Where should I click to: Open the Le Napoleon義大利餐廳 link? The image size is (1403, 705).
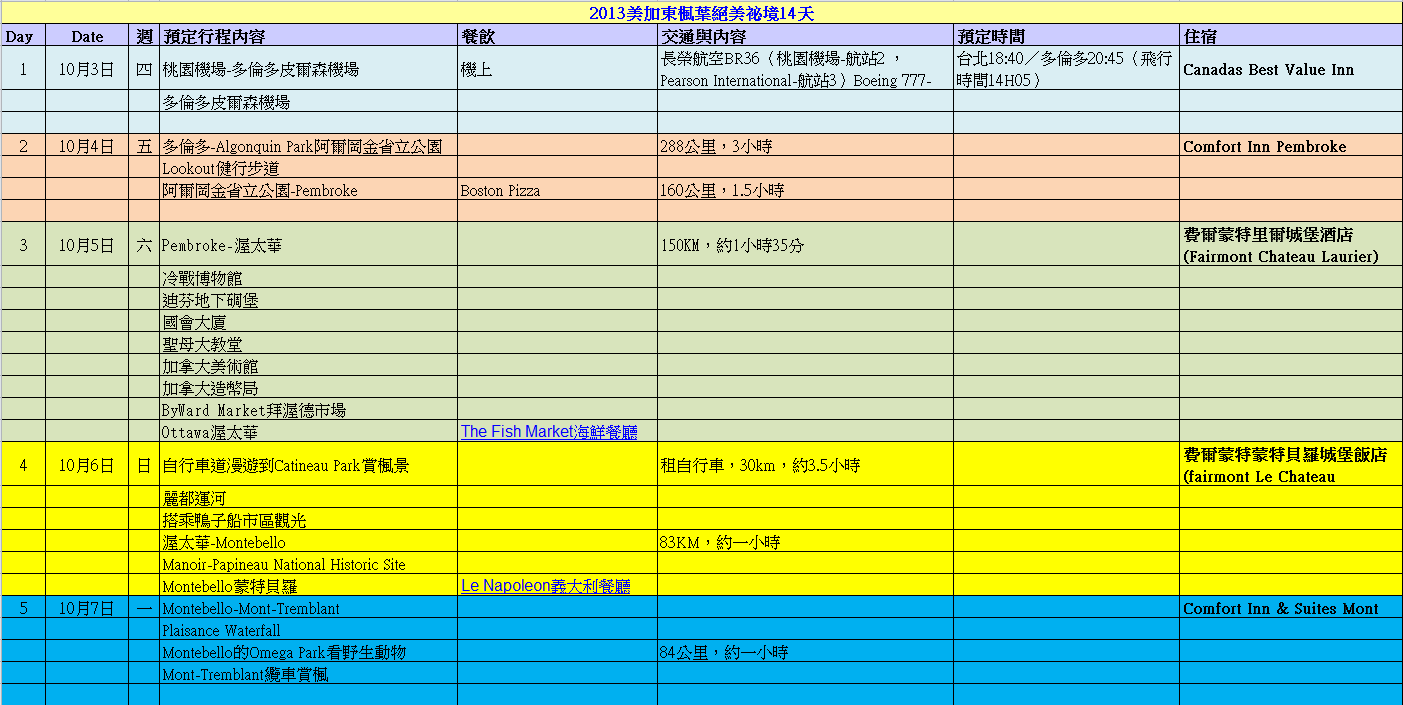[x=545, y=586]
